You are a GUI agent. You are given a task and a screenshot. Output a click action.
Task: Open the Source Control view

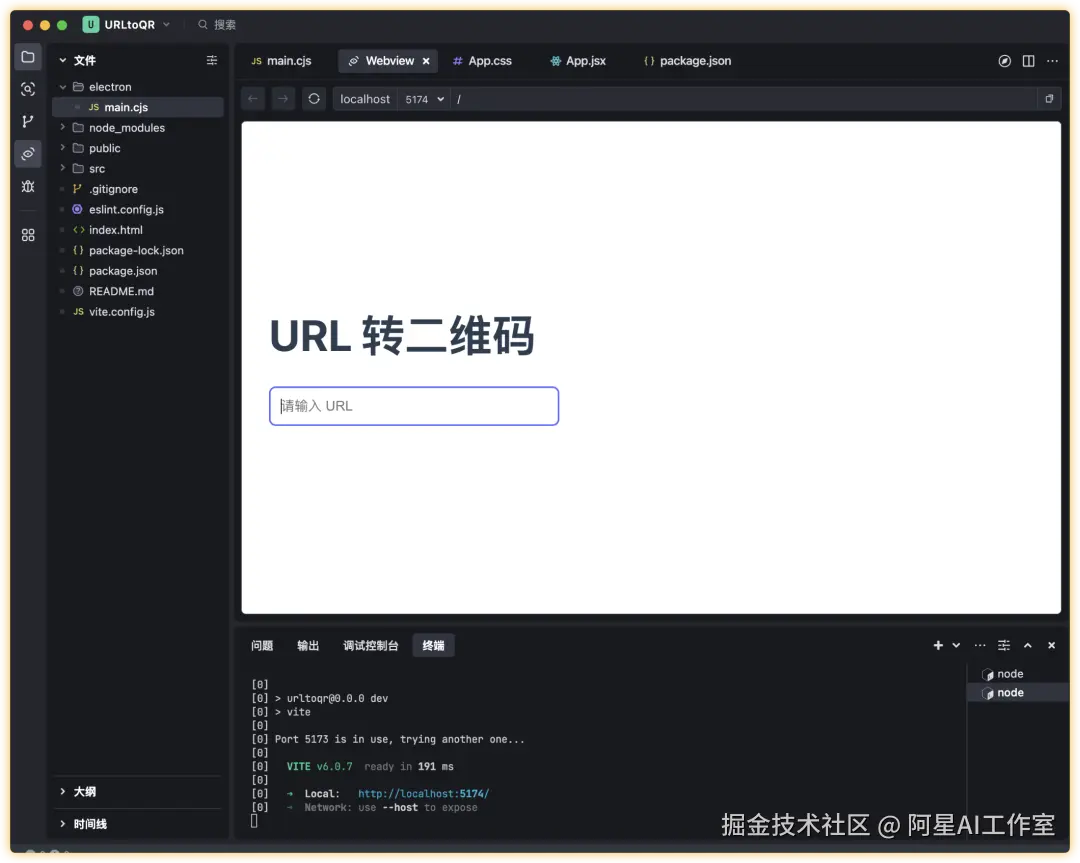[27, 121]
